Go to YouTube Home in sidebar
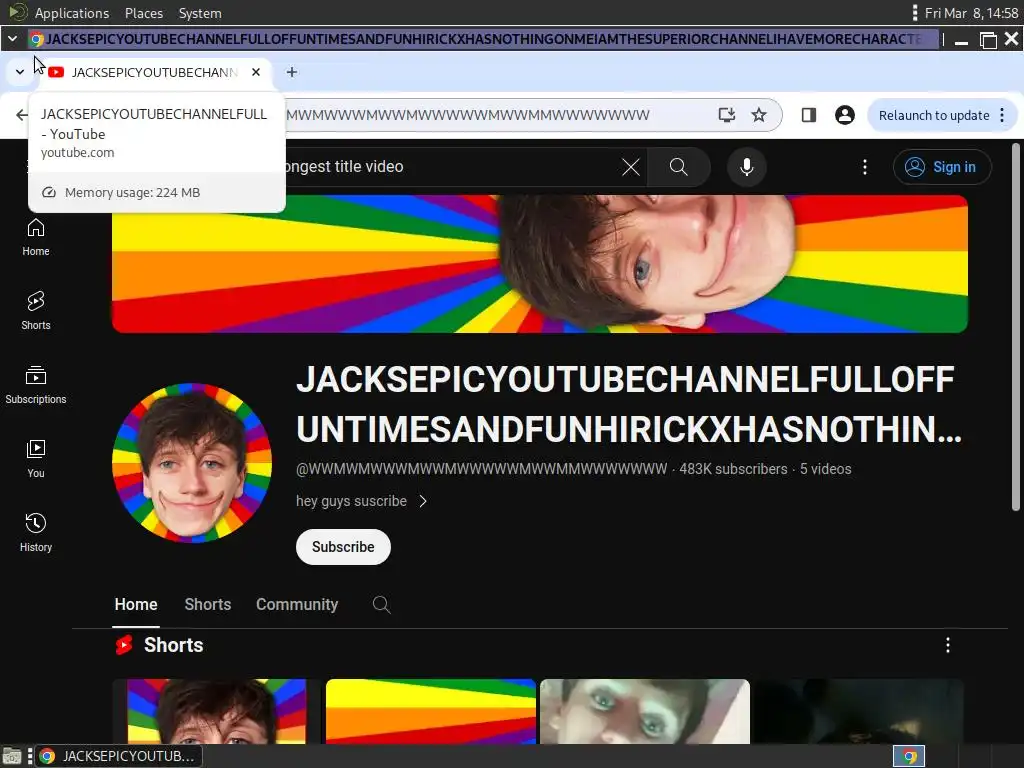 pos(36,237)
